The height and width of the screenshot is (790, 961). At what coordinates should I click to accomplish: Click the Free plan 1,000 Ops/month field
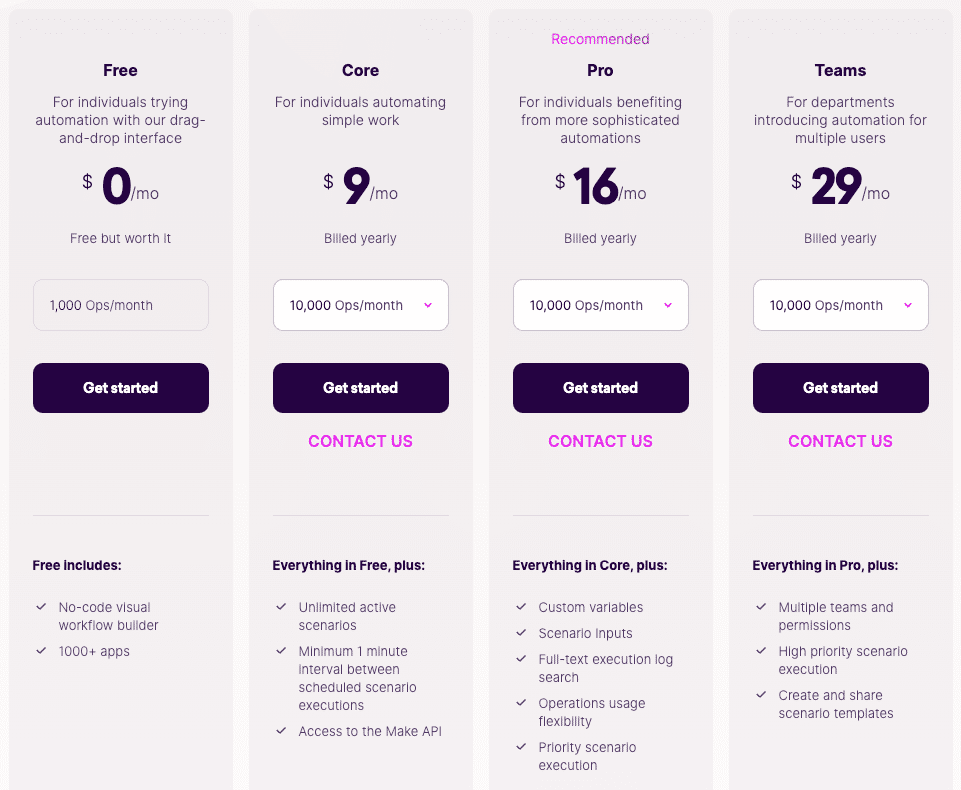tap(121, 305)
